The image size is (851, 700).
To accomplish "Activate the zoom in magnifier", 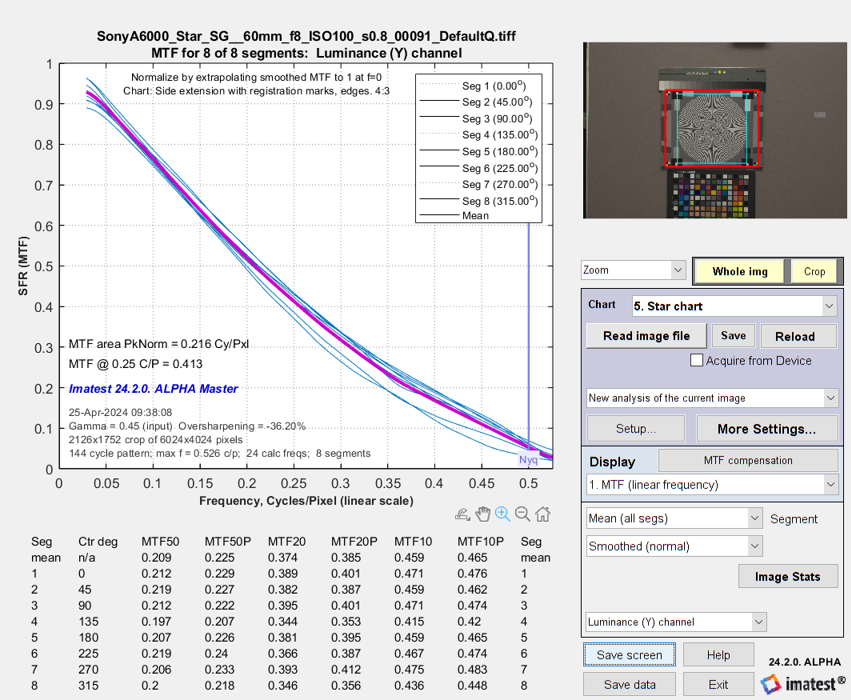I will coord(502,515).
